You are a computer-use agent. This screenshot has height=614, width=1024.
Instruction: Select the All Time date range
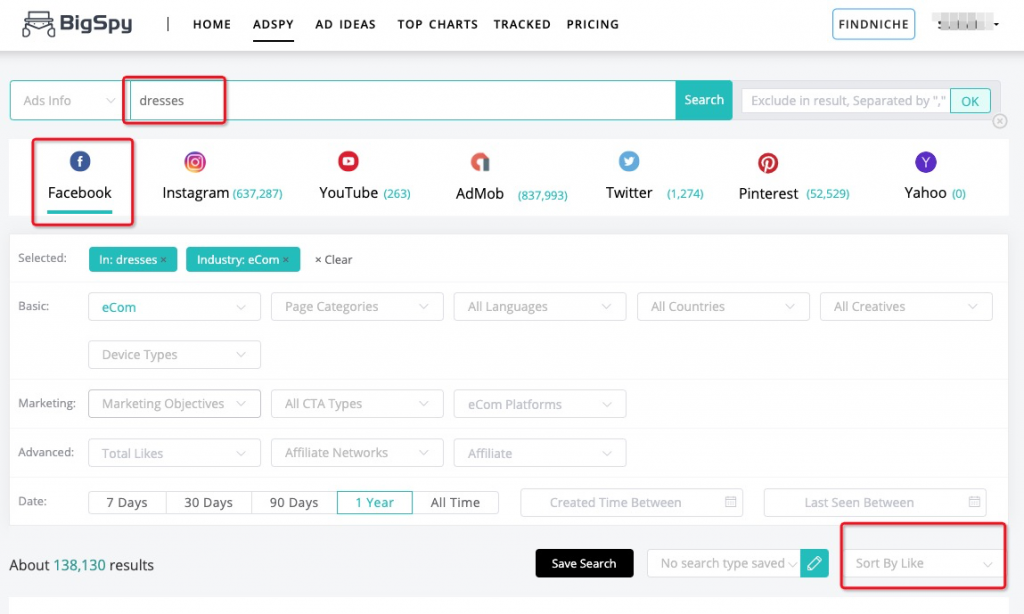(455, 502)
